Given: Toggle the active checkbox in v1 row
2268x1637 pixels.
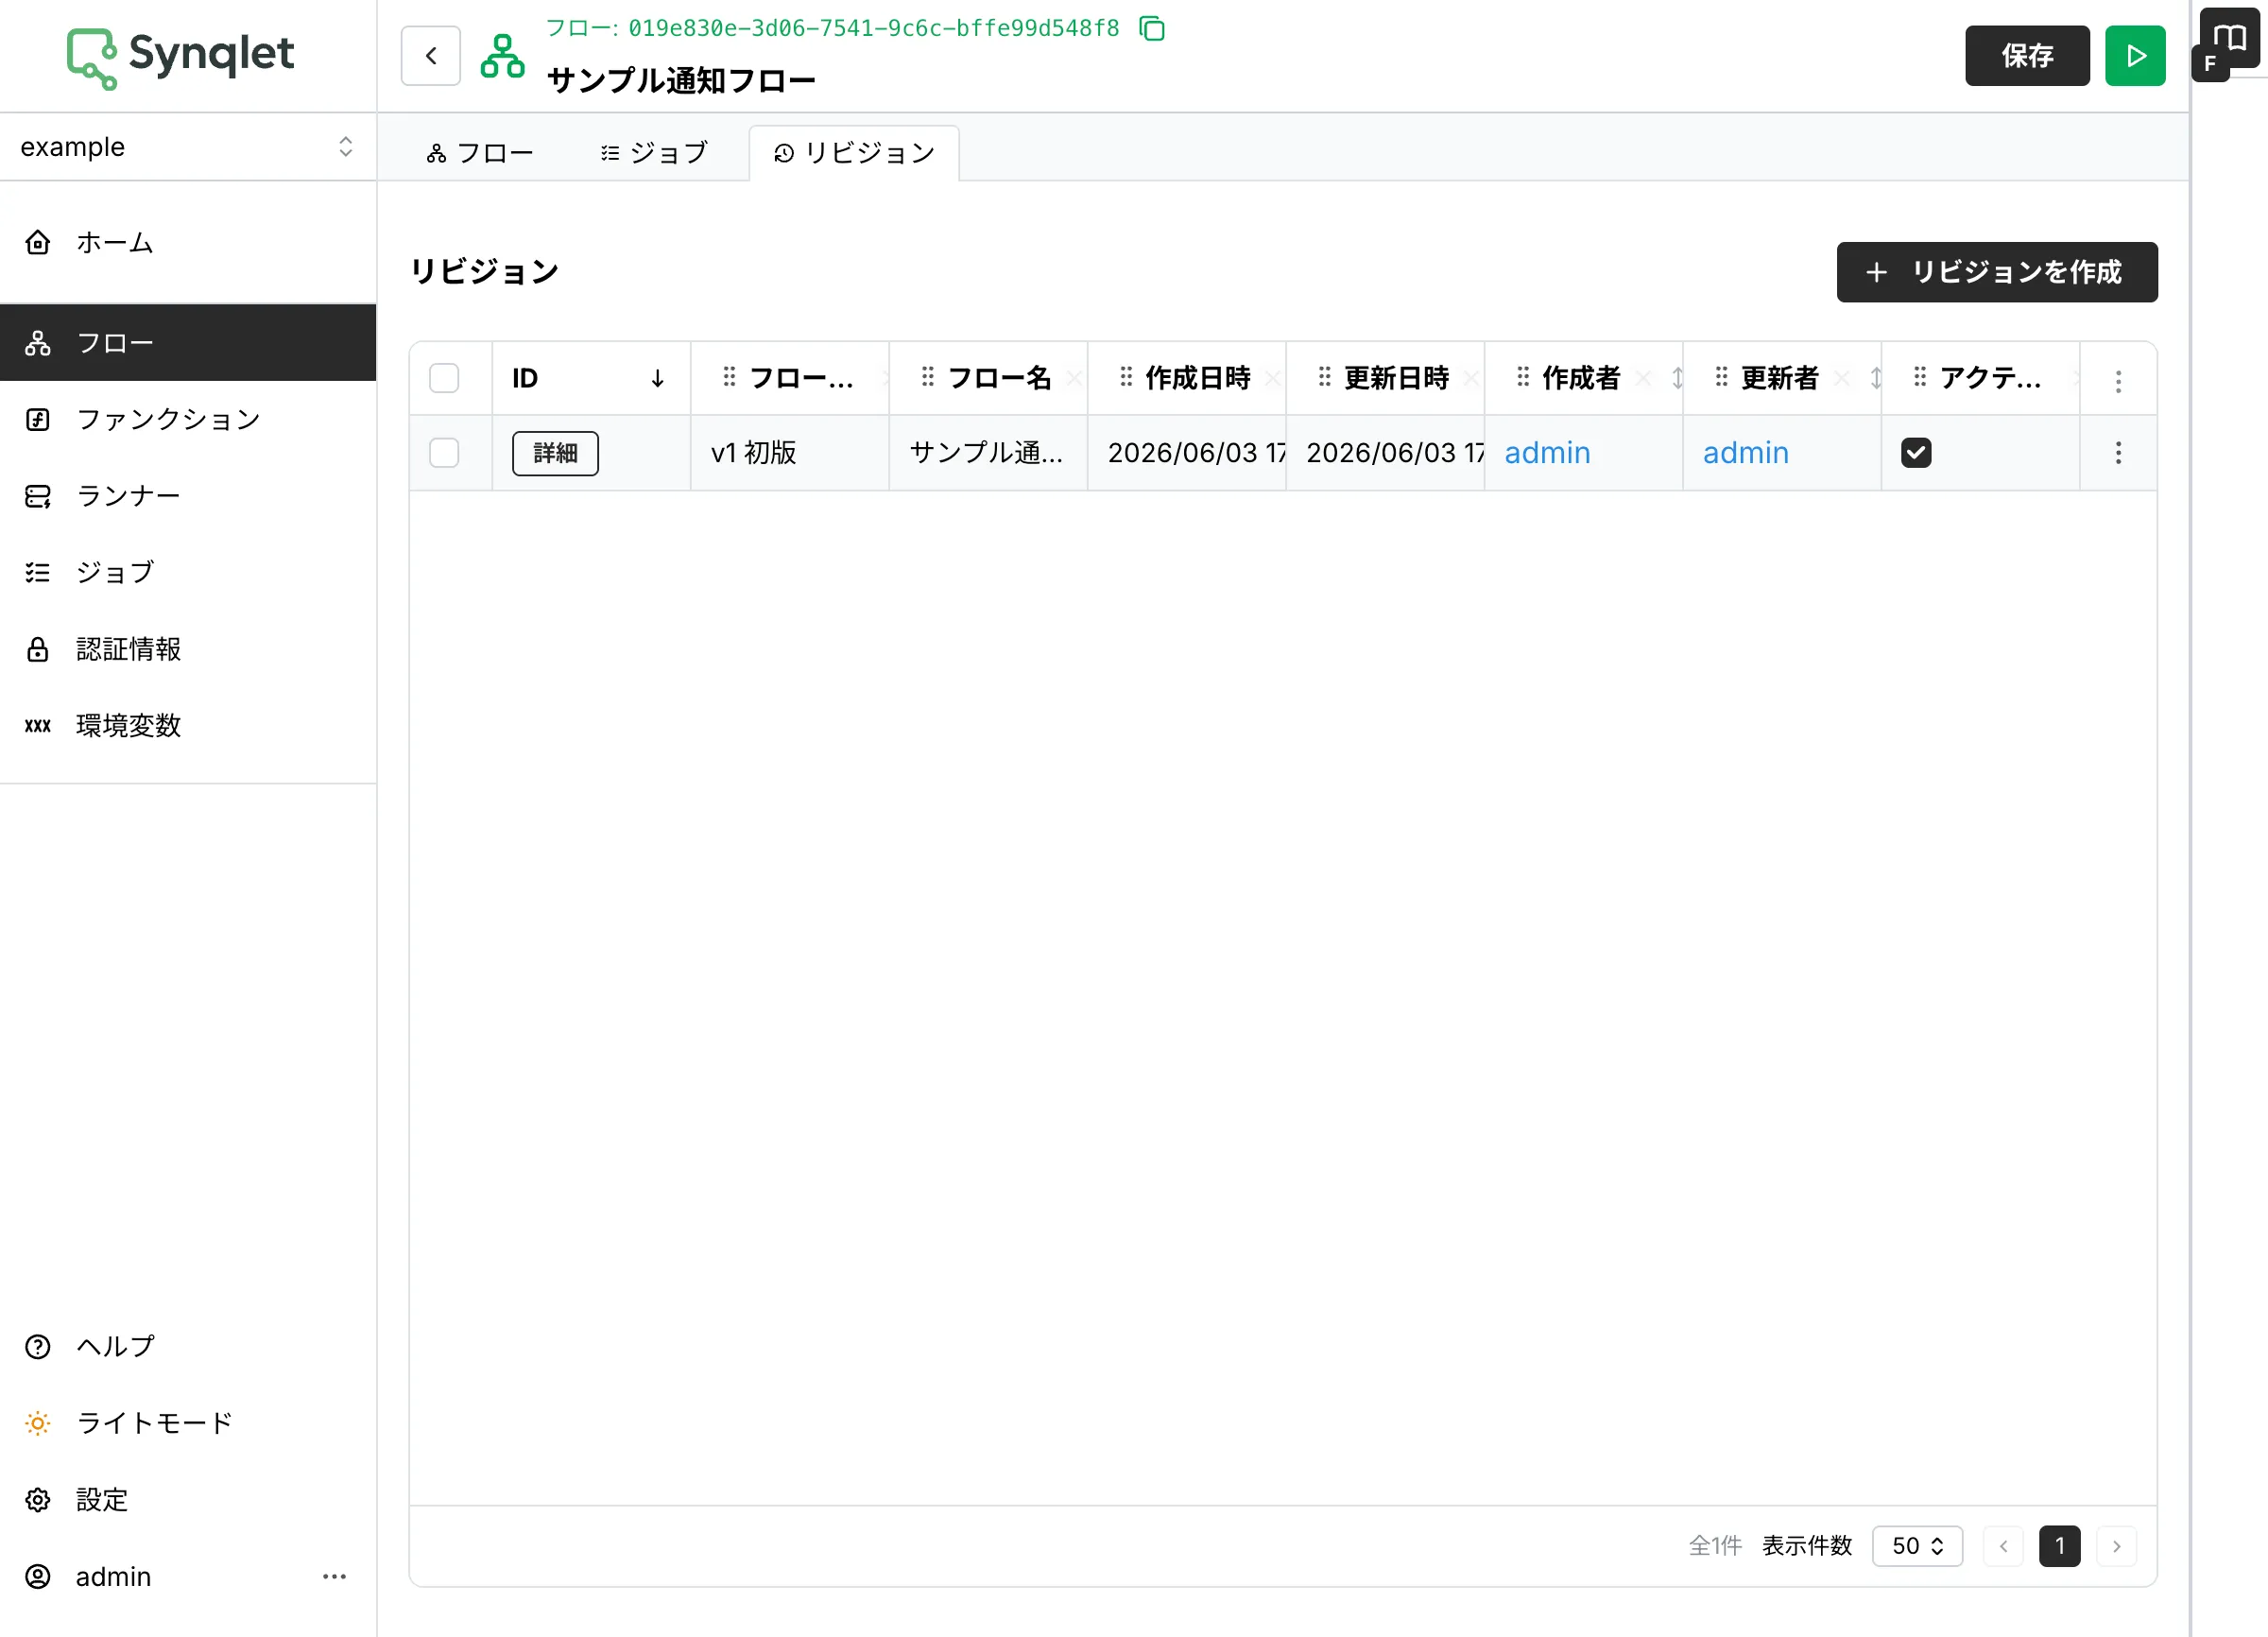Looking at the screenshot, I should [1916, 453].
